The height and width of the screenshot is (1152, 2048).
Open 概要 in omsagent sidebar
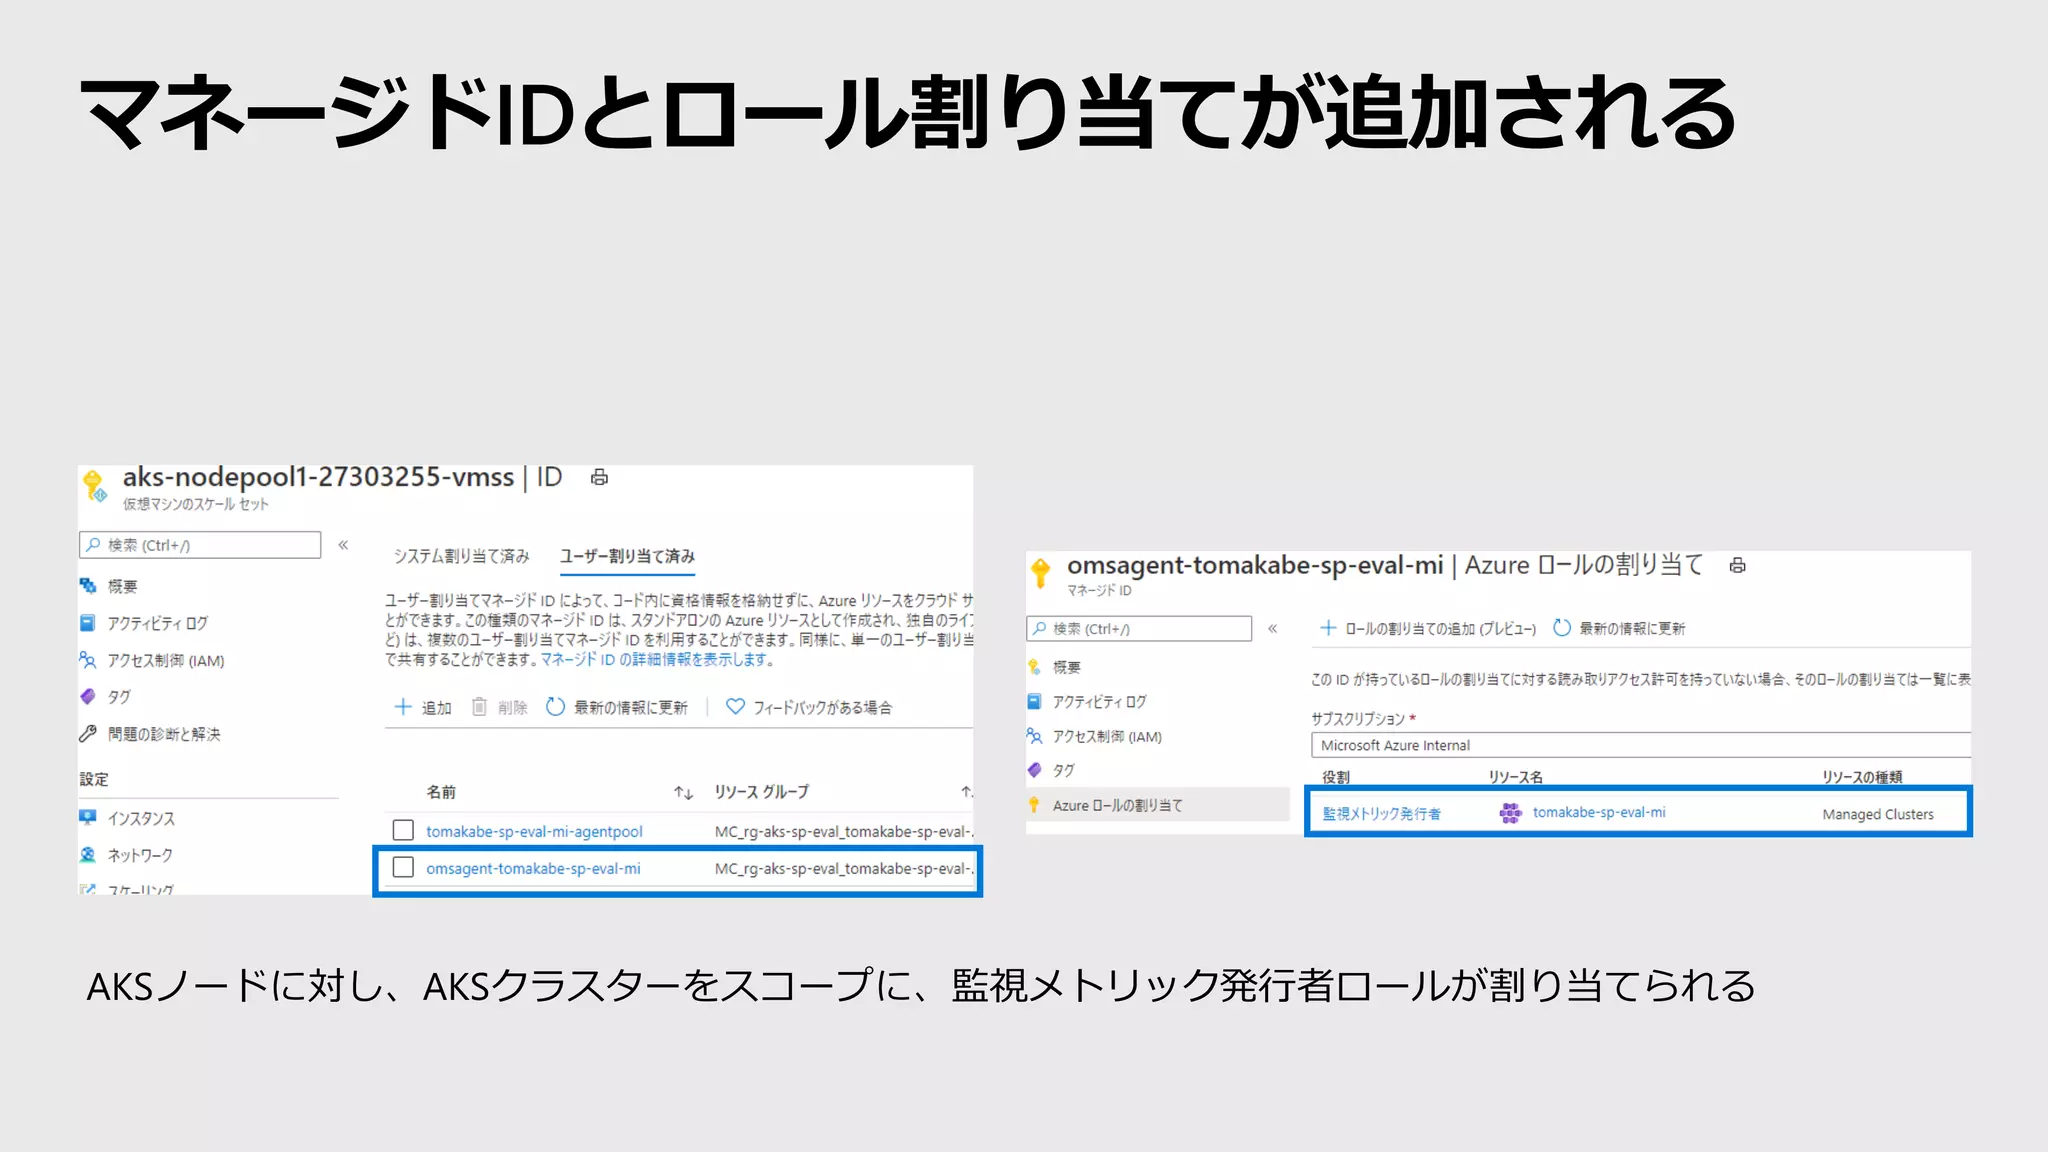(x=1066, y=667)
